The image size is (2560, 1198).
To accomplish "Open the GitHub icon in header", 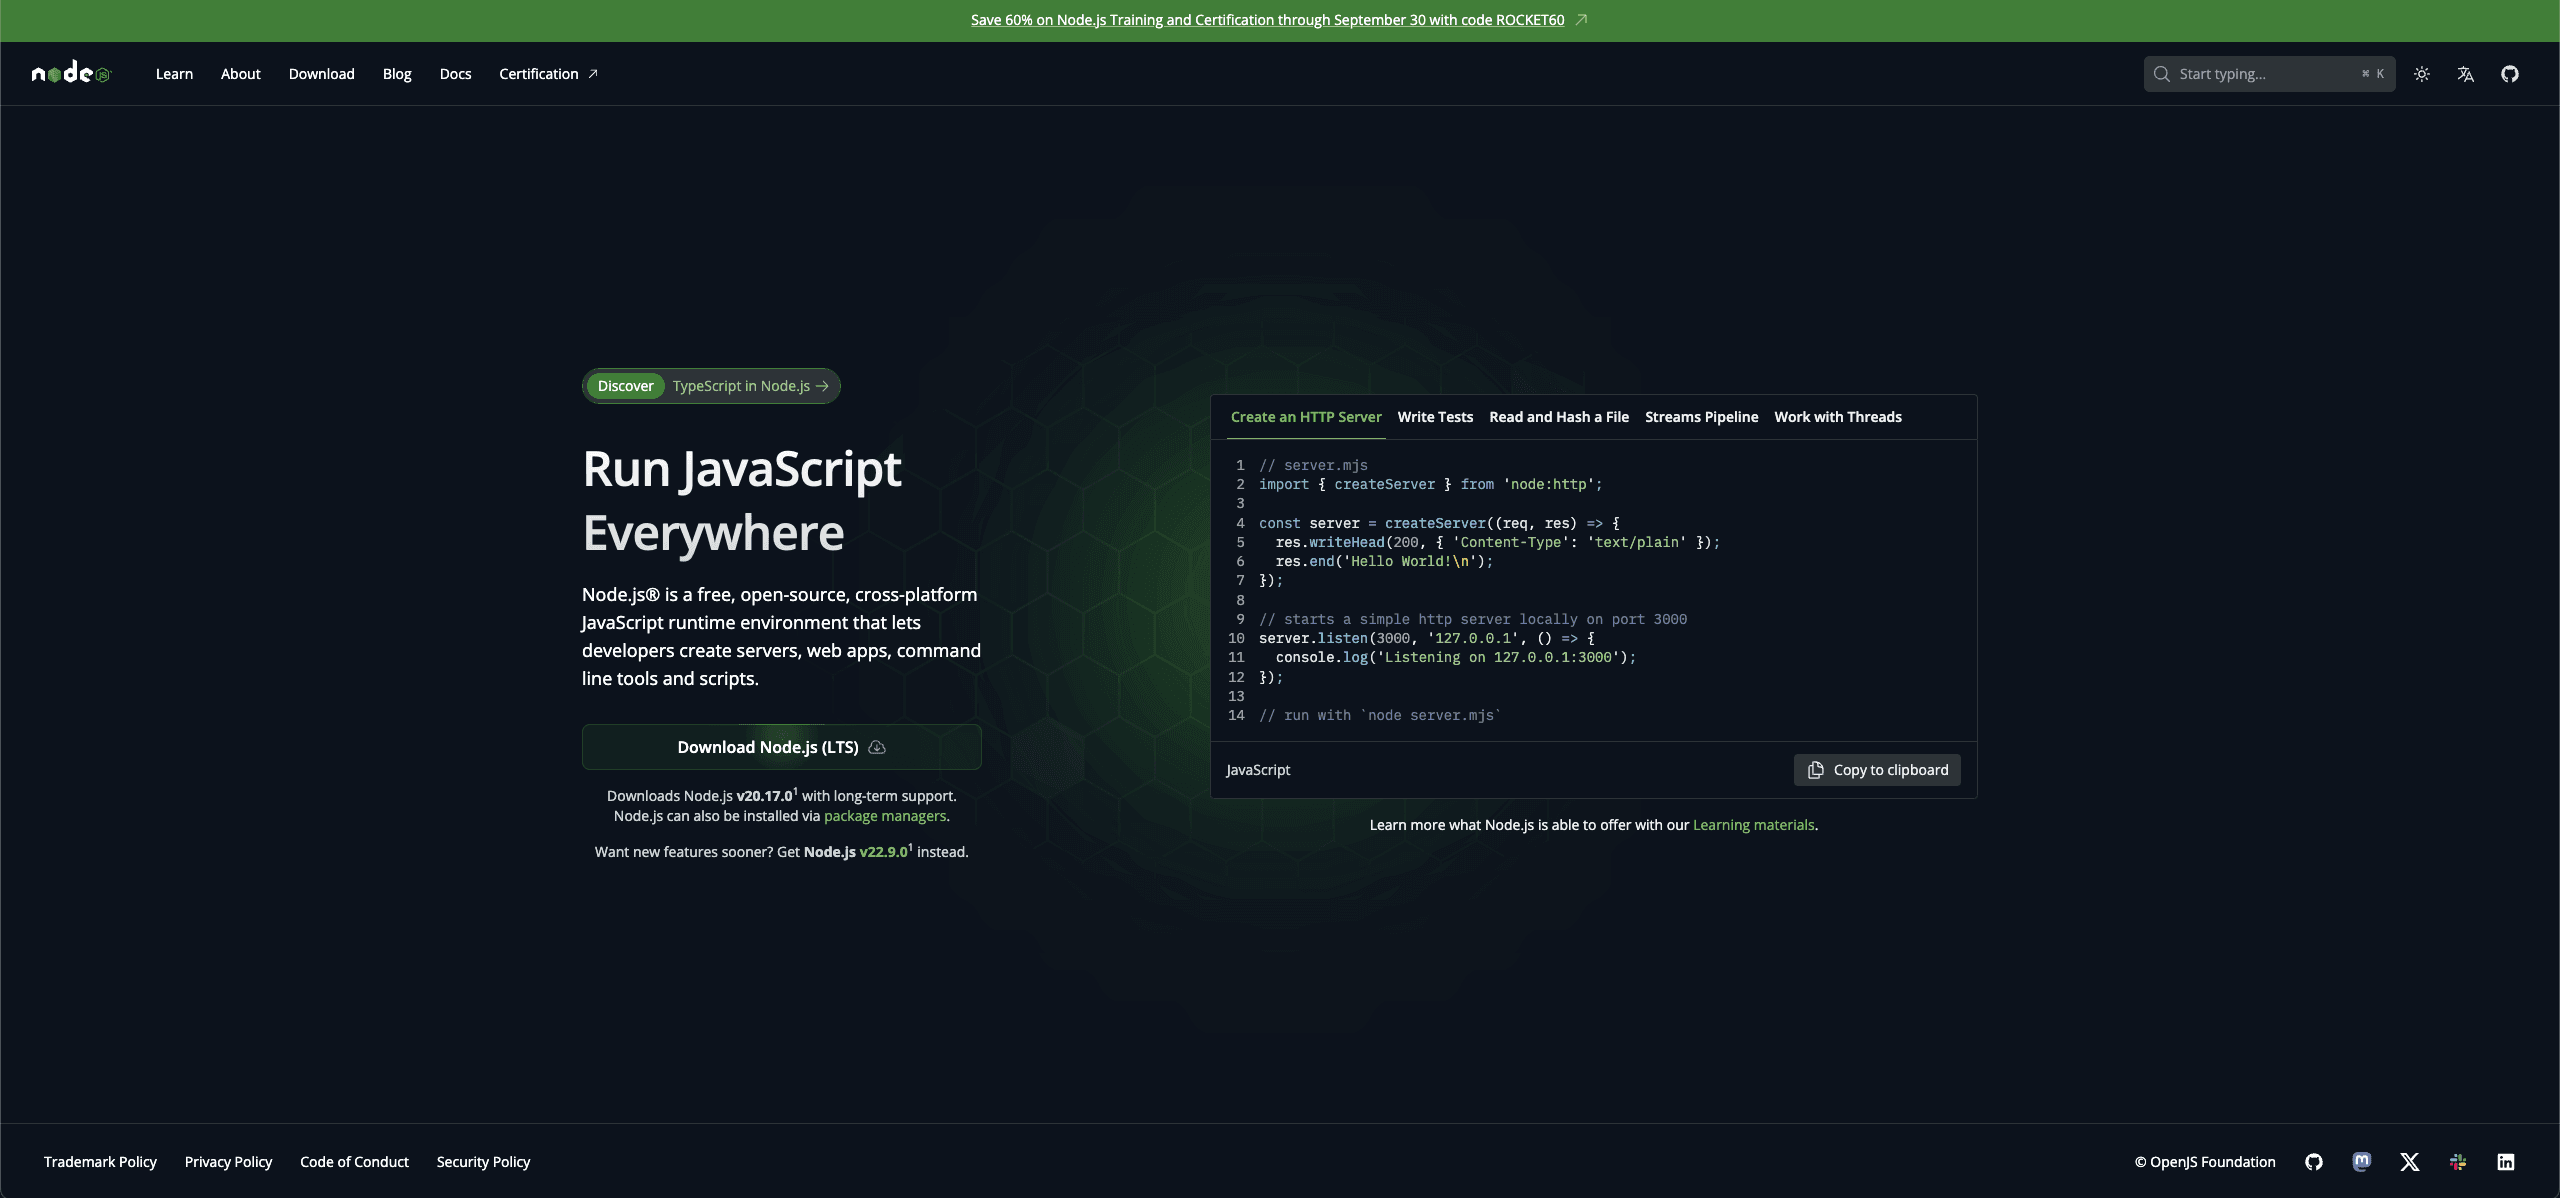I will [2510, 74].
